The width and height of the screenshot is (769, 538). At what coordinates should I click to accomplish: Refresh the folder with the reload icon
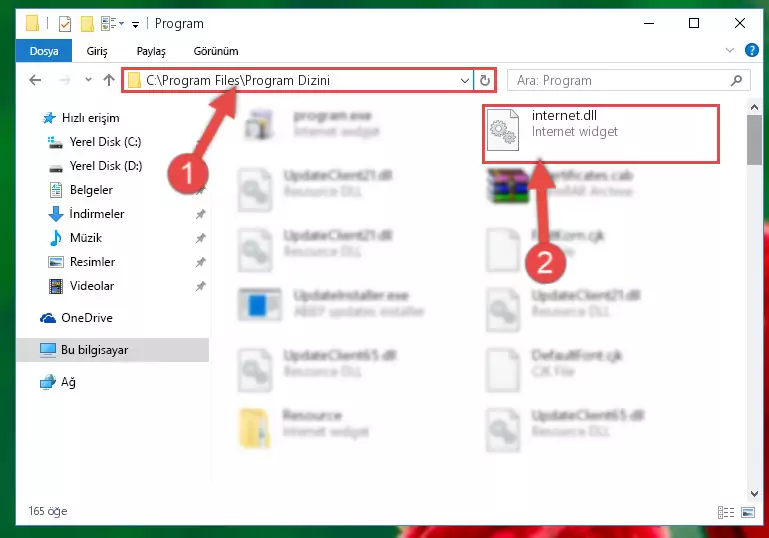[485, 80]
